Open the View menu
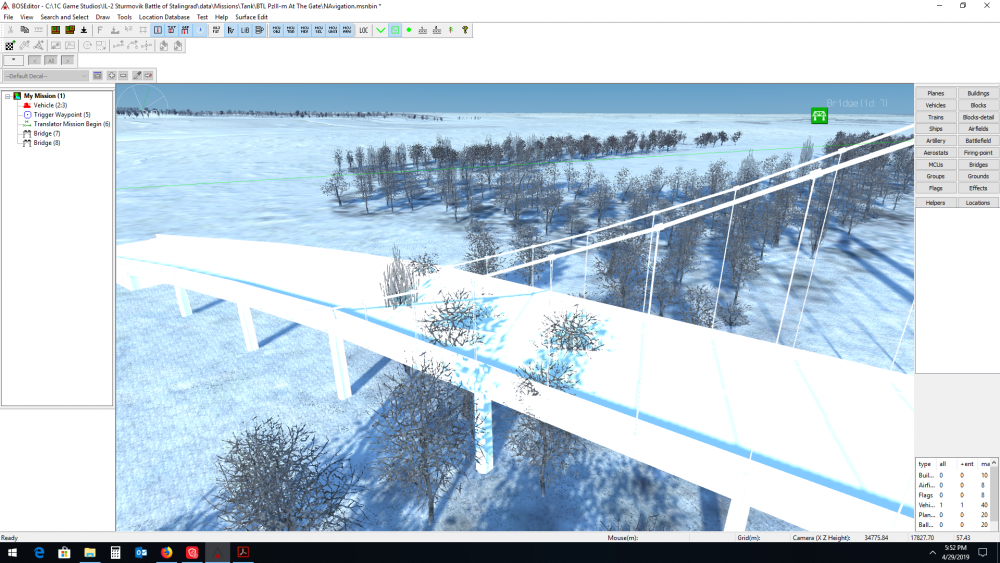Viewport: 1000px width, 563px height. click(x=27, y=17)
